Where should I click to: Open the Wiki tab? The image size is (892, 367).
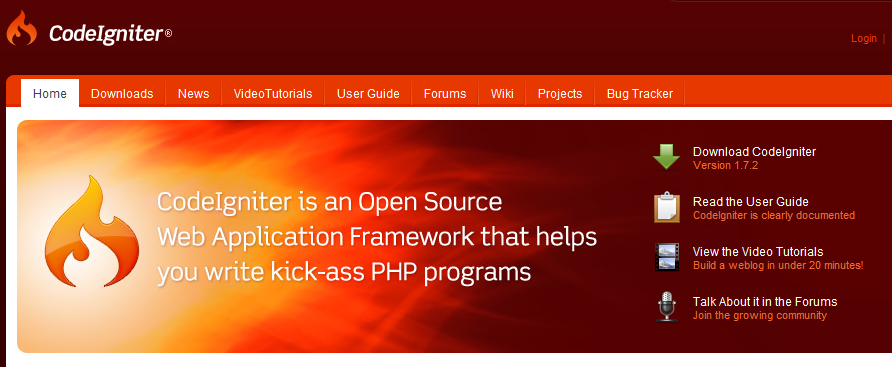point(502,94)
